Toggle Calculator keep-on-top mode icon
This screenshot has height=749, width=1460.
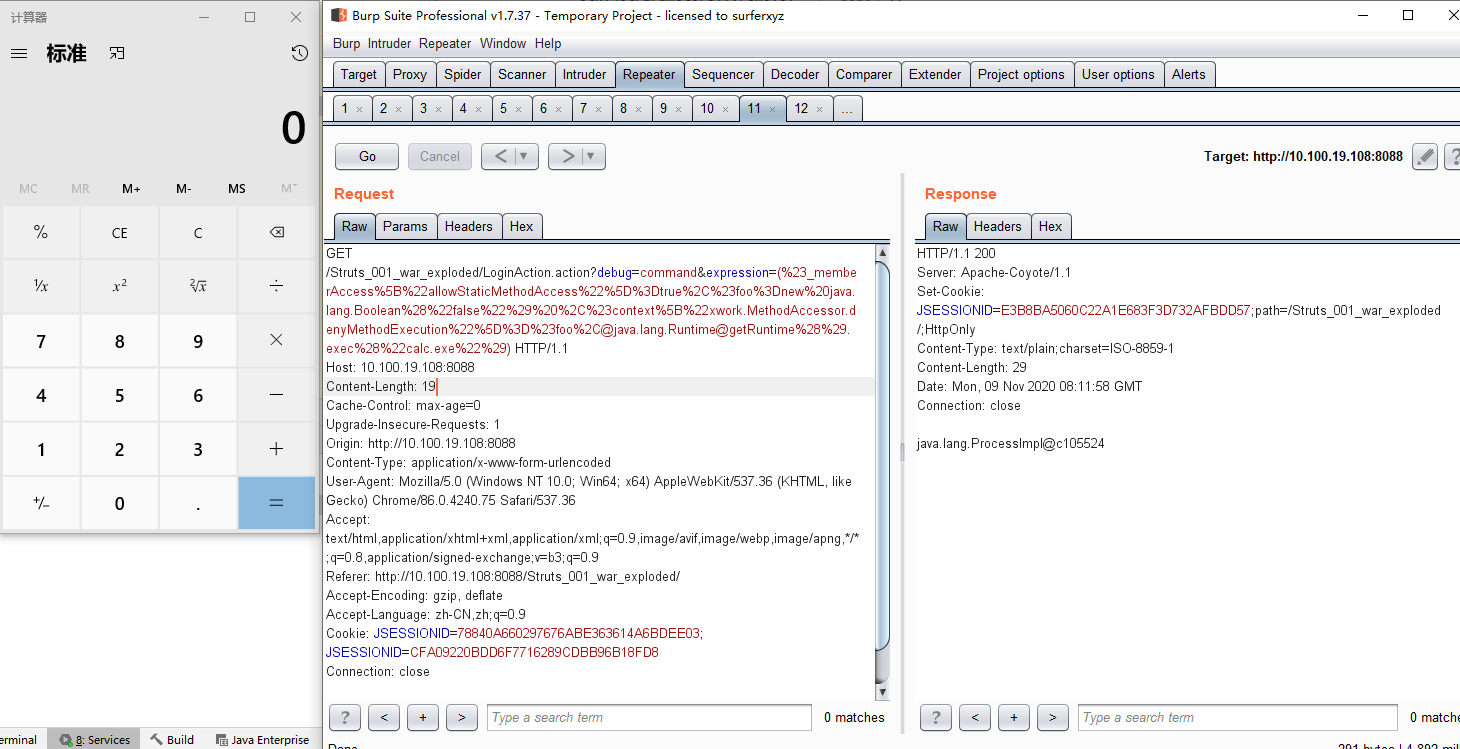(117, 53)
